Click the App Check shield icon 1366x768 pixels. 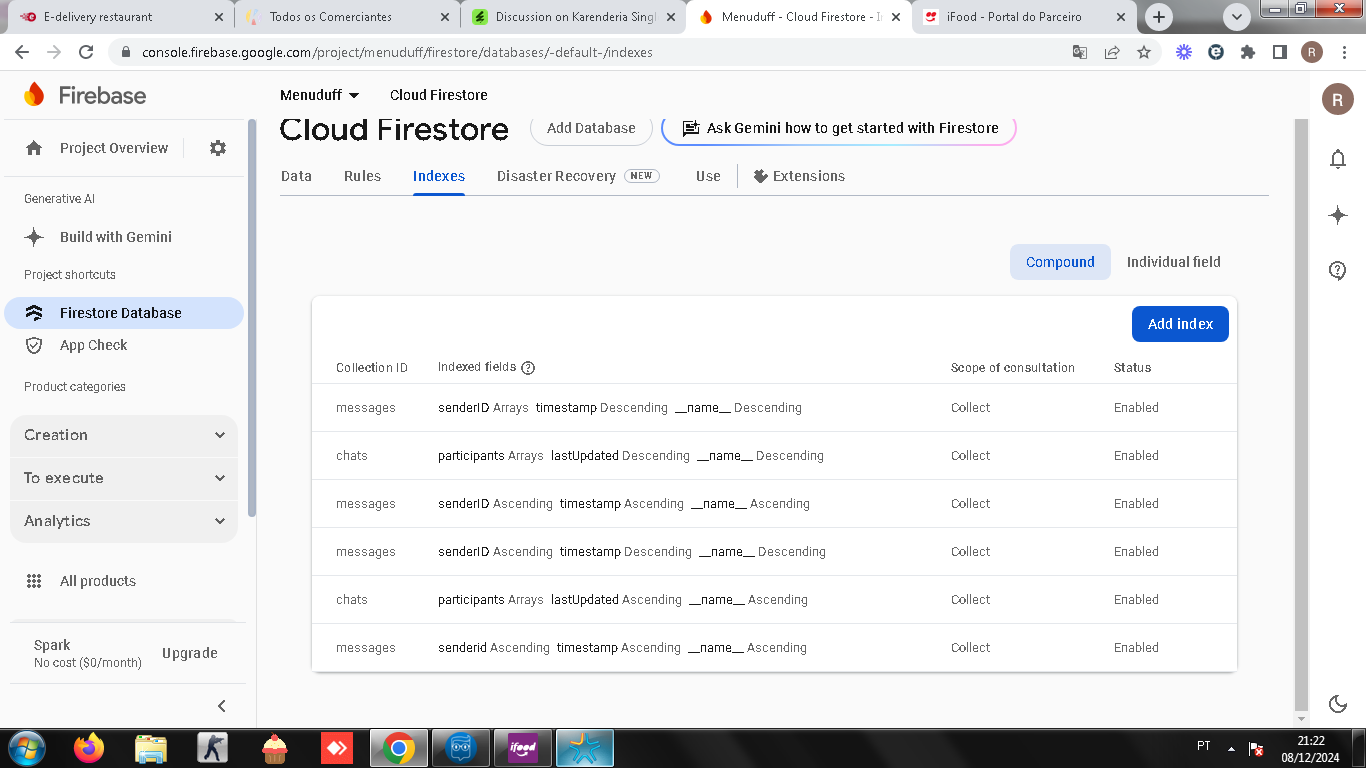click(34, 345)
